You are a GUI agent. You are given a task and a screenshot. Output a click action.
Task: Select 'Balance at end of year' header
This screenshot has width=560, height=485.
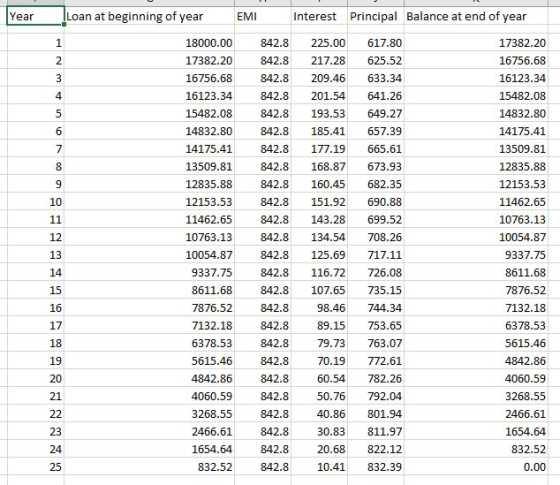[x=476, y=16]
